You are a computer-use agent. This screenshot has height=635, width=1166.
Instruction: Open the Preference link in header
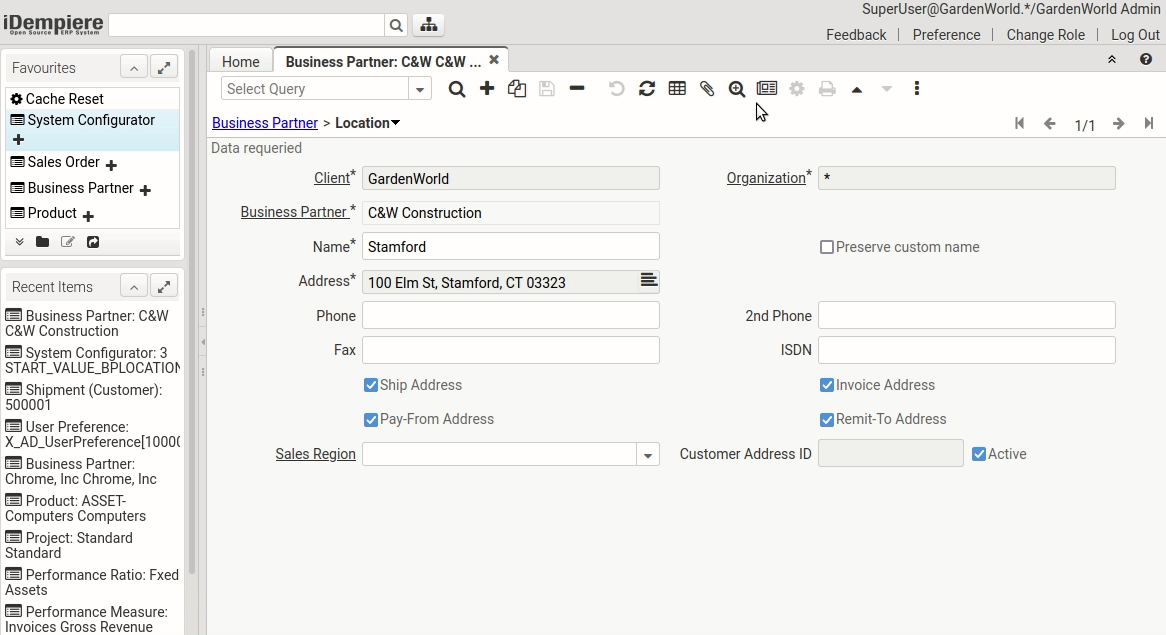[946, 34]
